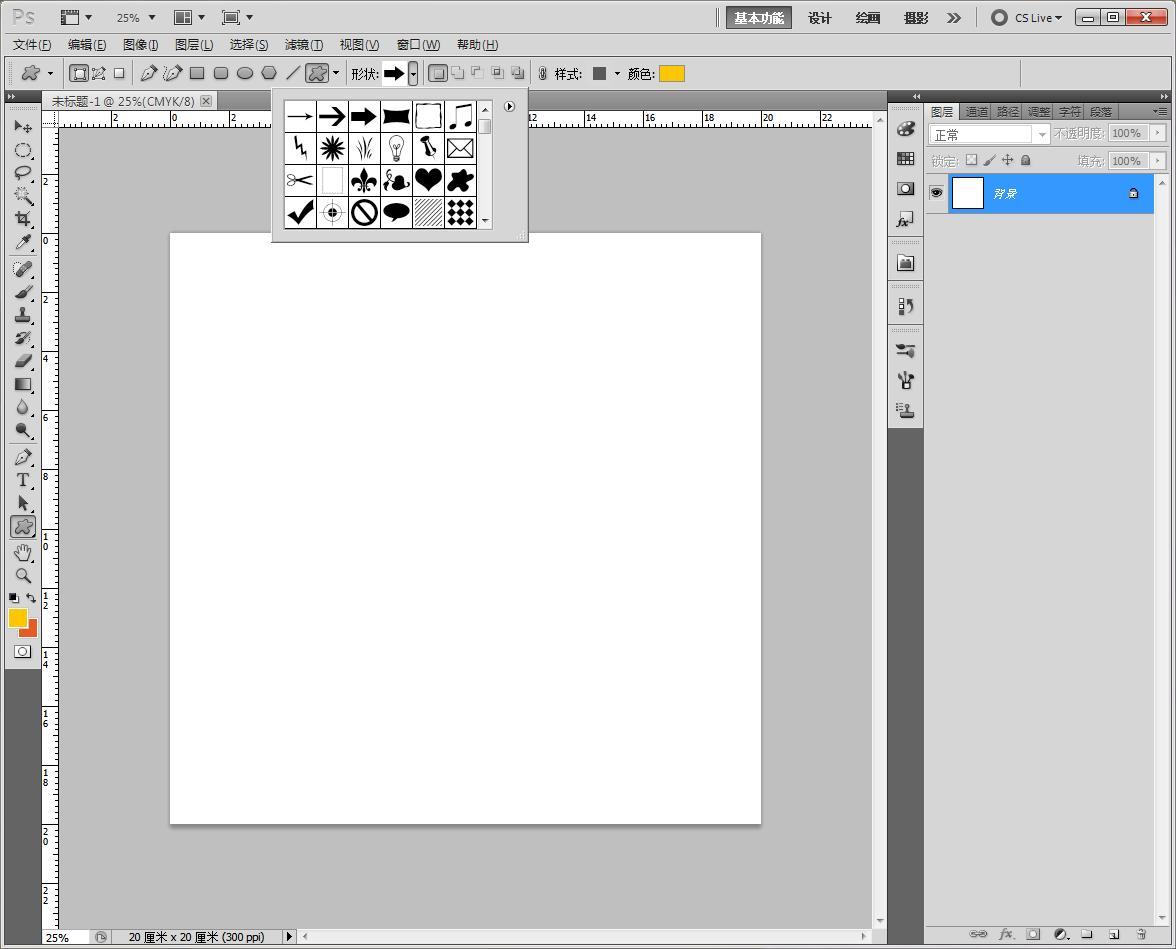
Task: Click the yellow 颜色 swatch in options bar
Action: coord(671,74)
